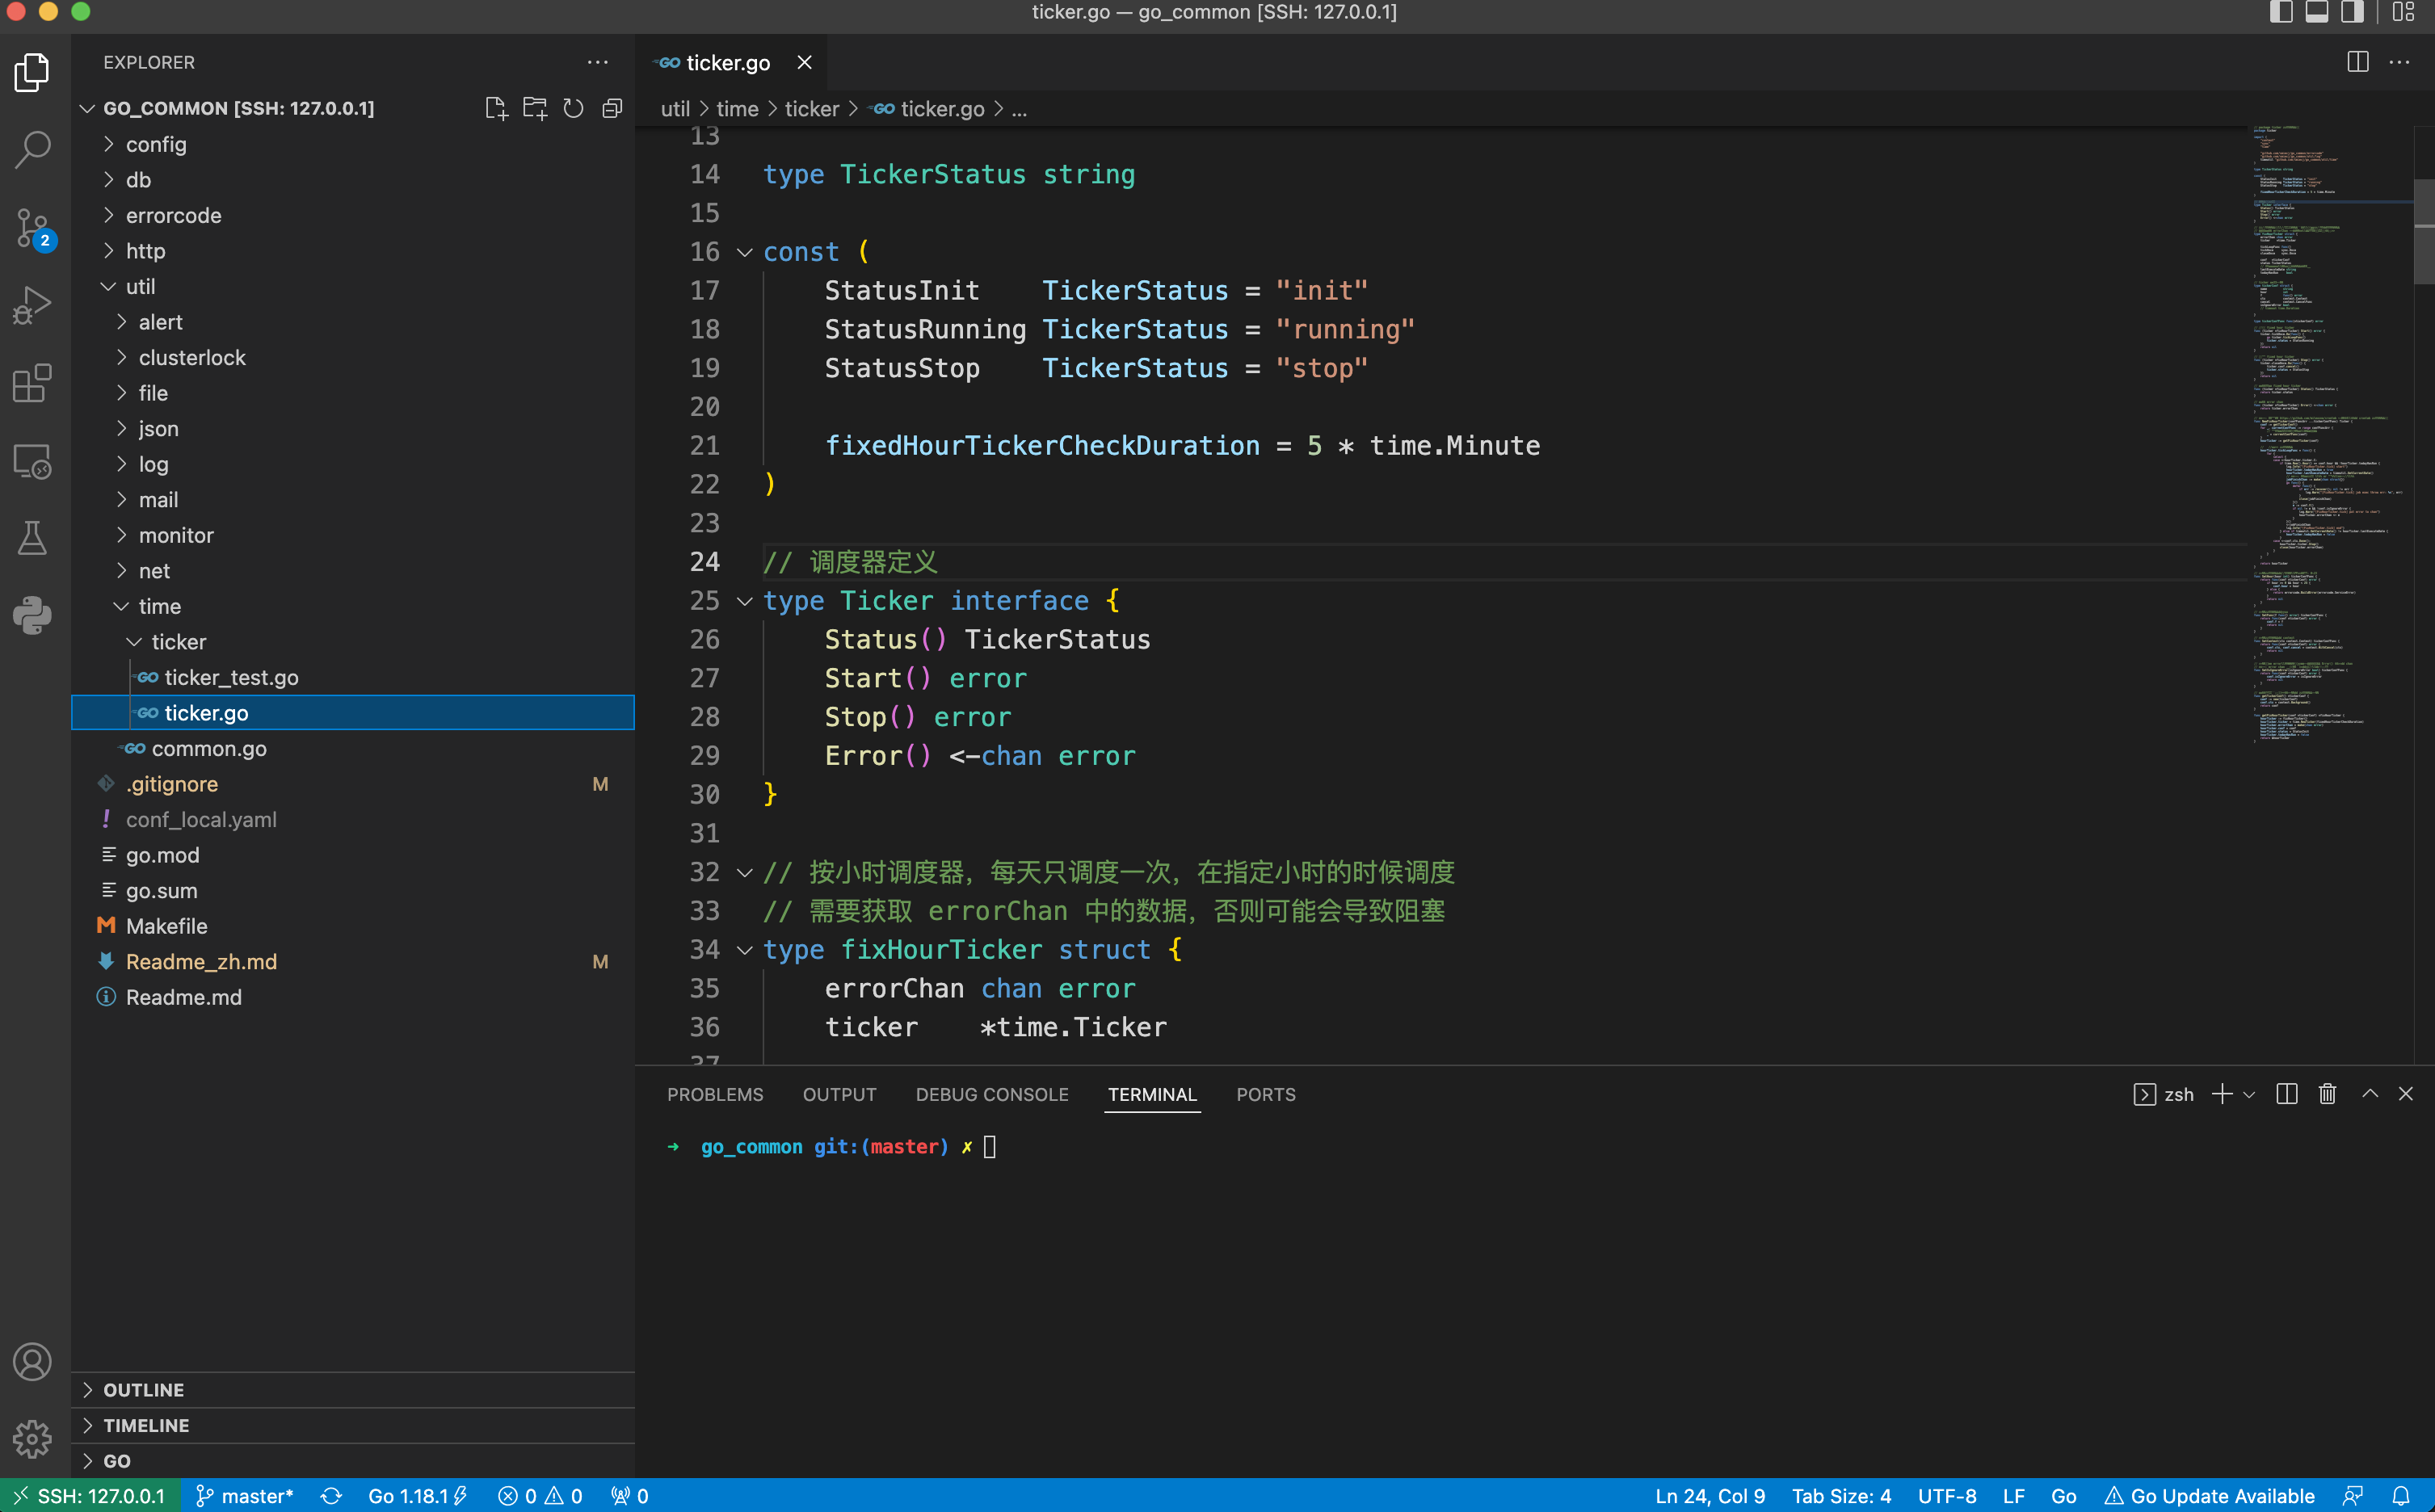Split the terminal pane
The width and height of the screenshot is (2435, 1512).
pos(2287,1094)
